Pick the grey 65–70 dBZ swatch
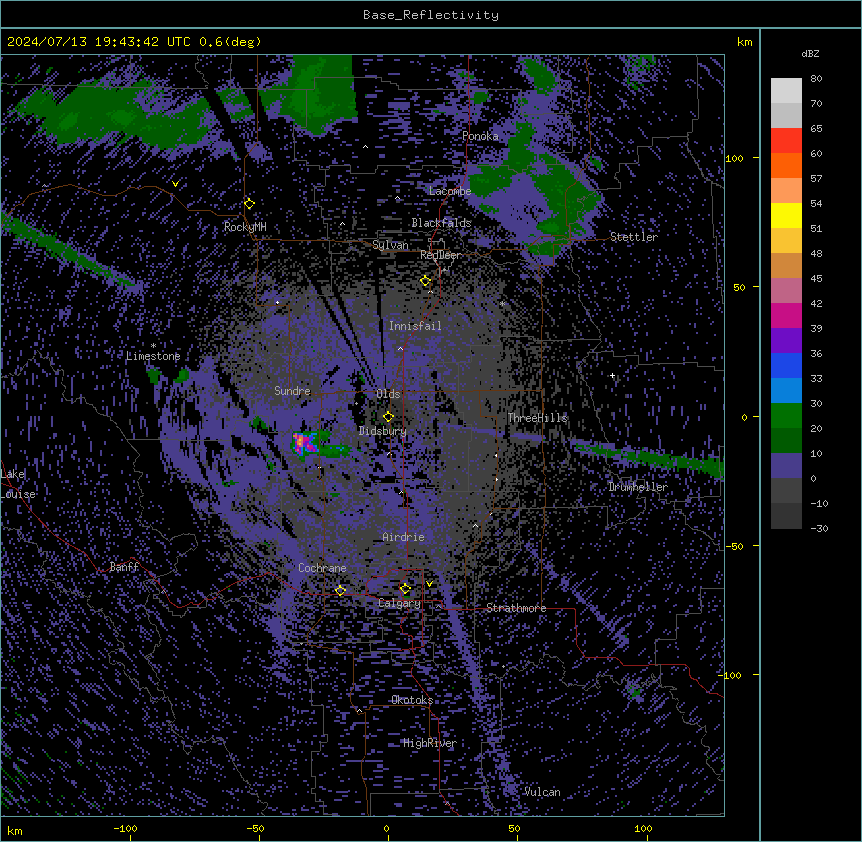 tap(786, 115)
